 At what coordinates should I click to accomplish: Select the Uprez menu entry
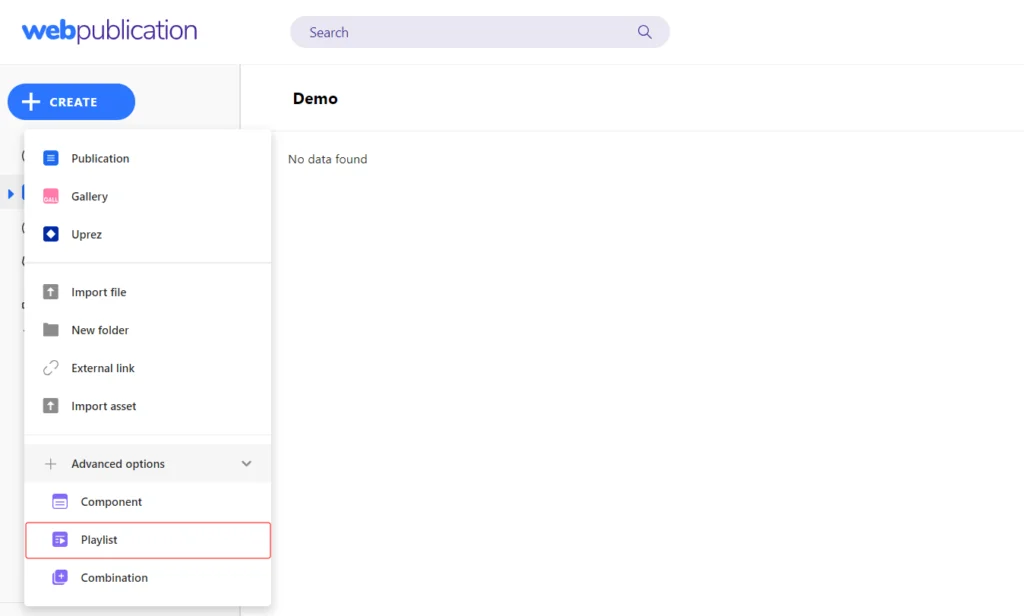pos(148,234)
